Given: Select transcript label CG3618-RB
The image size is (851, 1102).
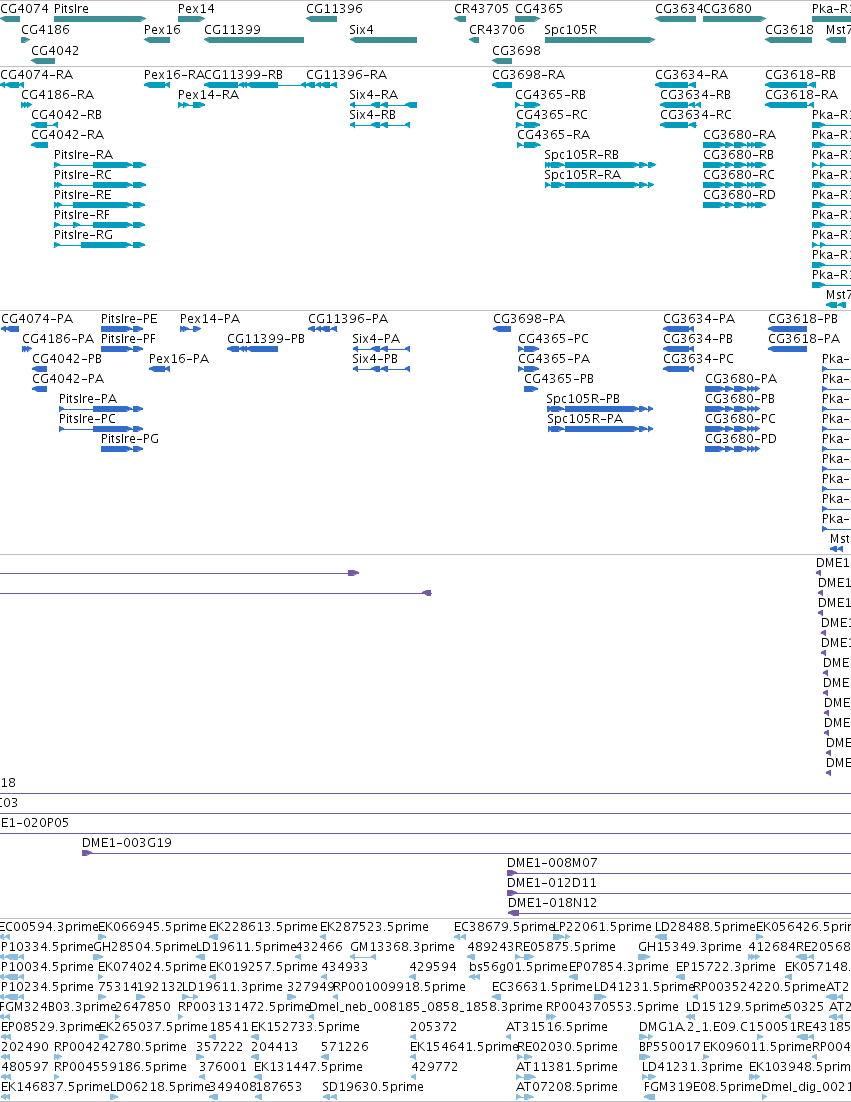Looking at the screenshot, I should point(800,74).
